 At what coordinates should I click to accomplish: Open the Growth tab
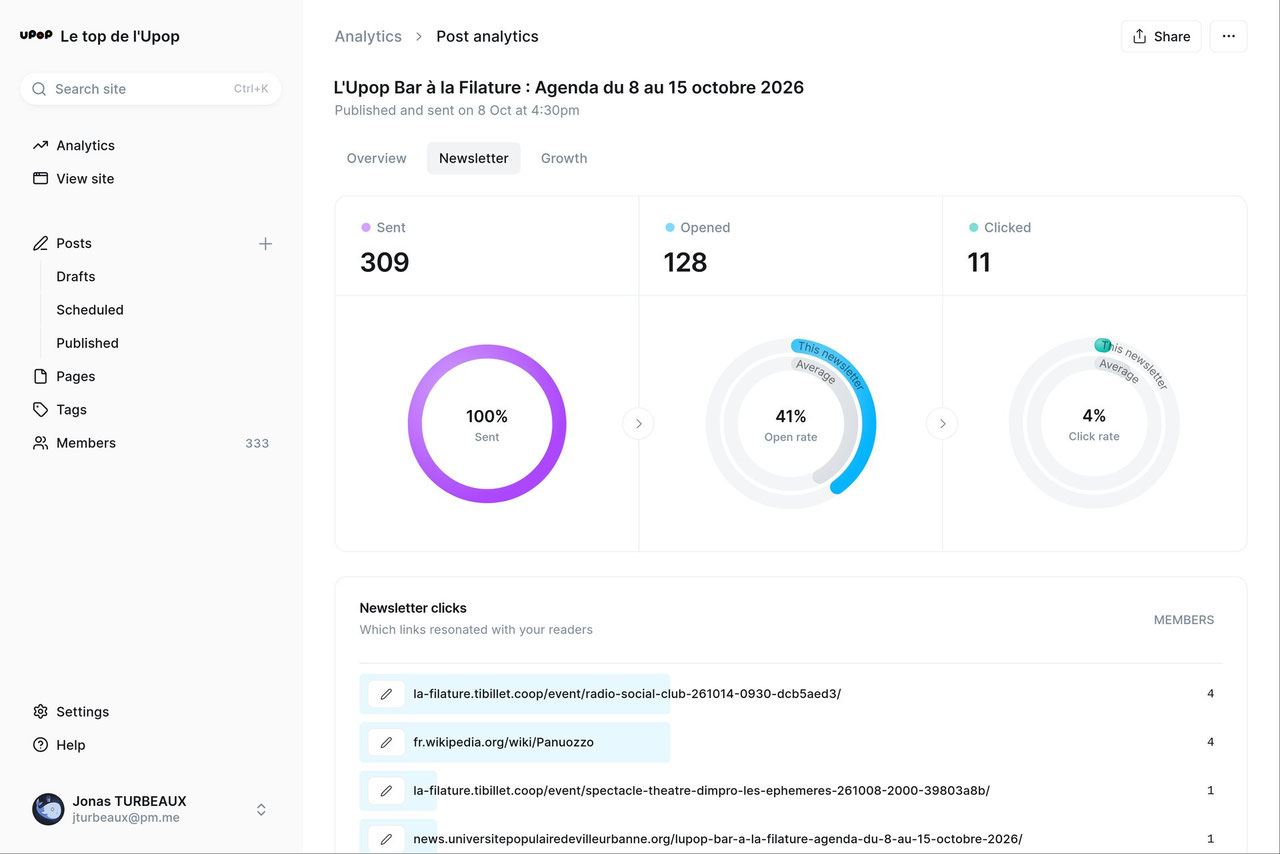(x=564, y=158)
